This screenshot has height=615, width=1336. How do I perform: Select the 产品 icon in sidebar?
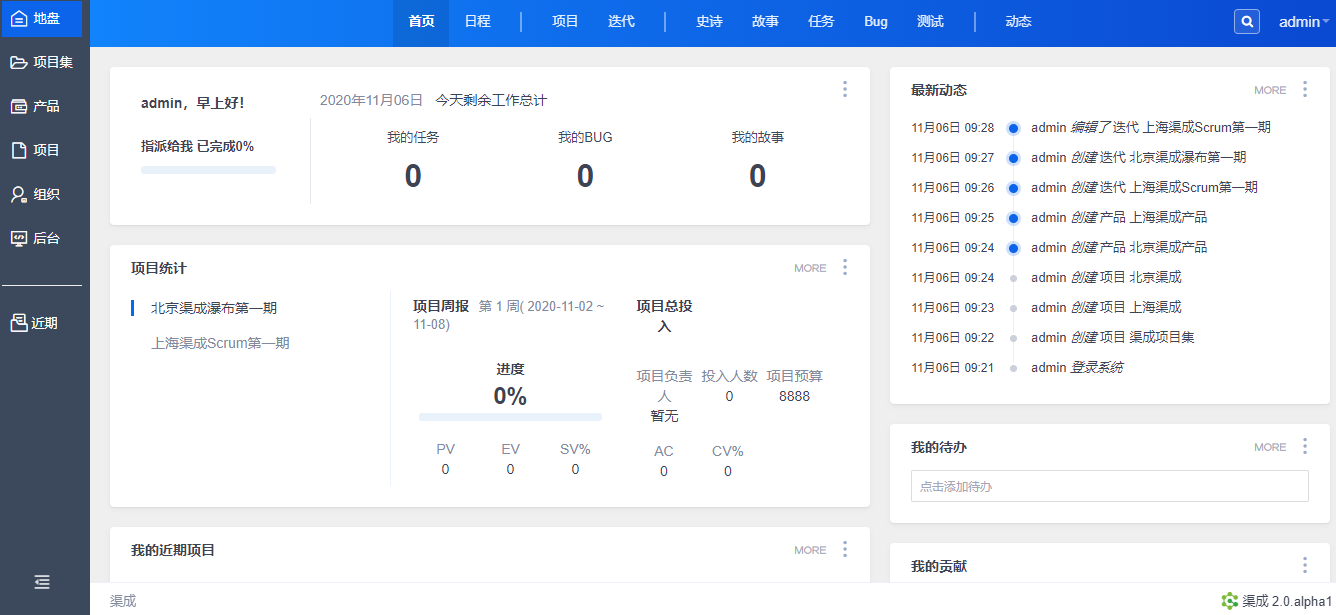pos(19,106)
